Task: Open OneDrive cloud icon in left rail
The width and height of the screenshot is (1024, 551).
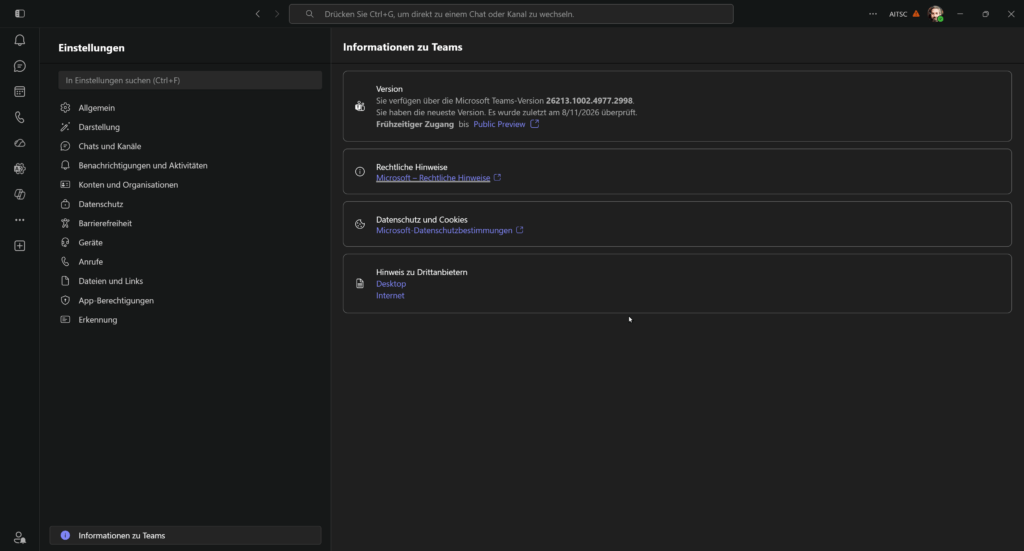Action: [x=20, y=143]
